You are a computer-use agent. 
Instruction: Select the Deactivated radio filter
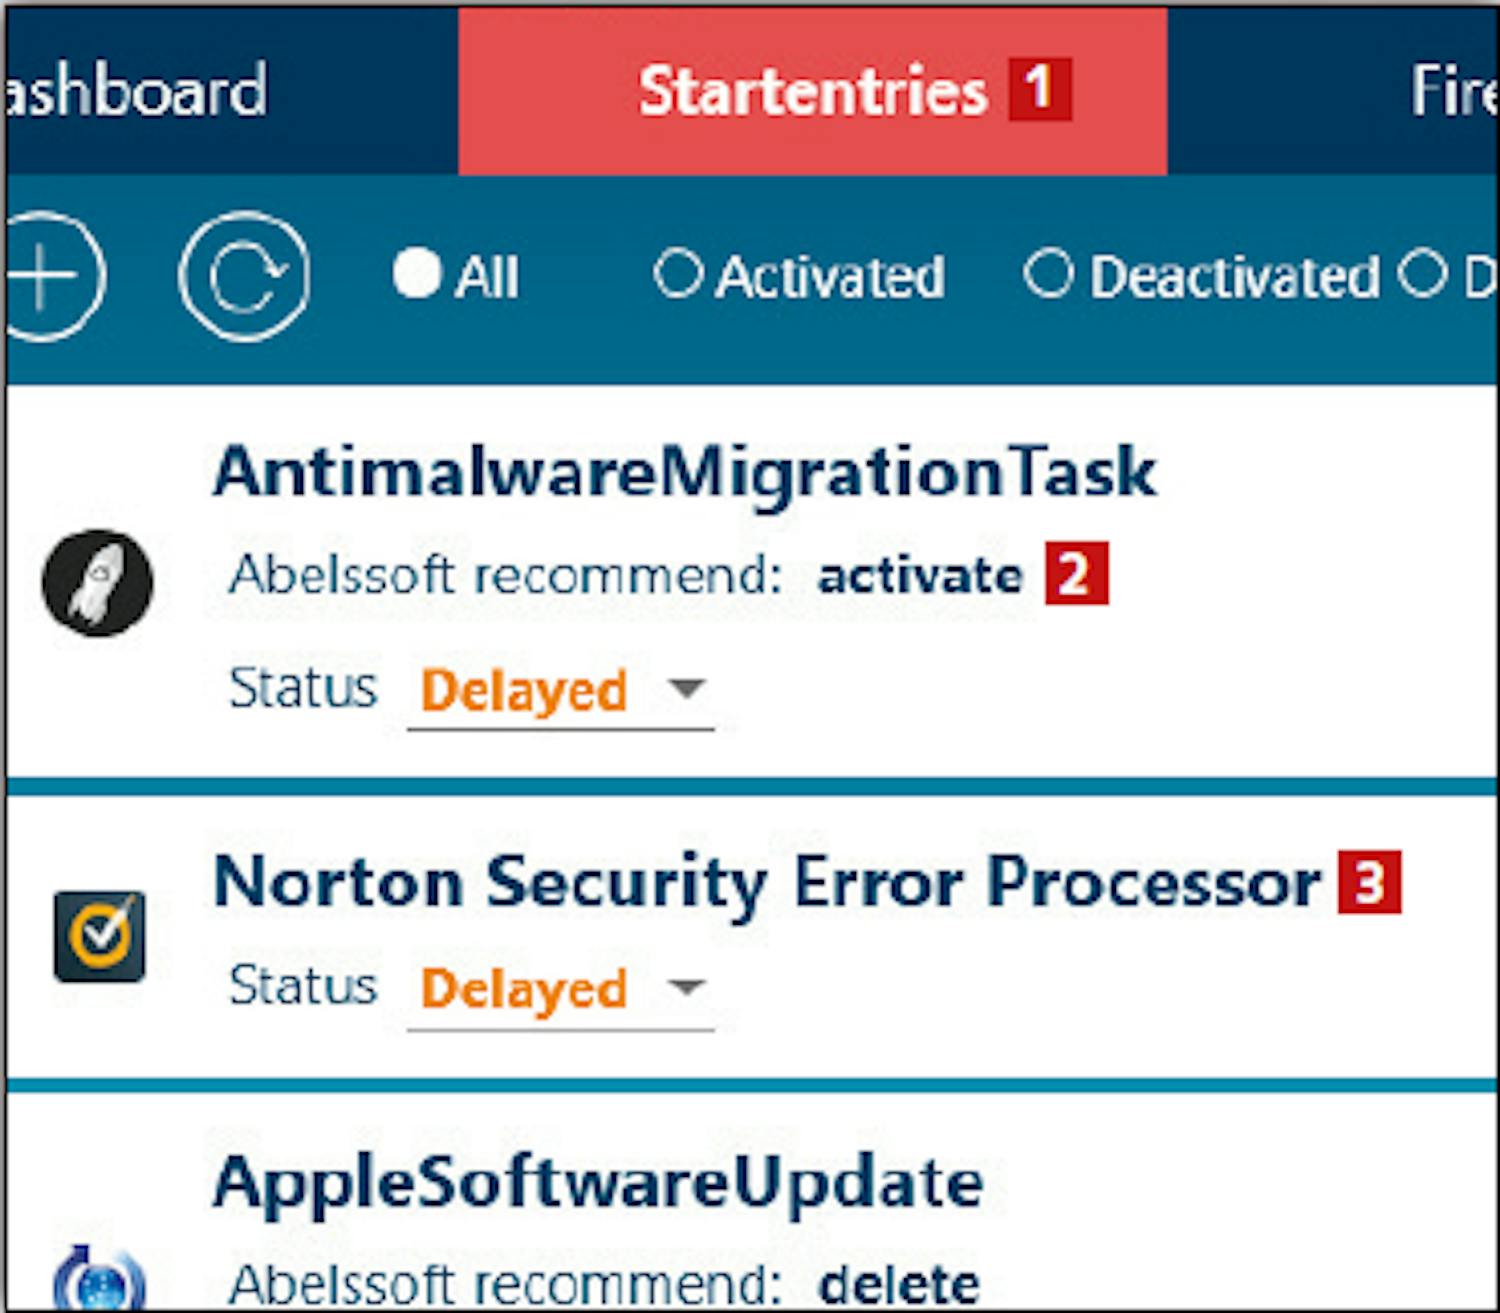(1048, 274)
